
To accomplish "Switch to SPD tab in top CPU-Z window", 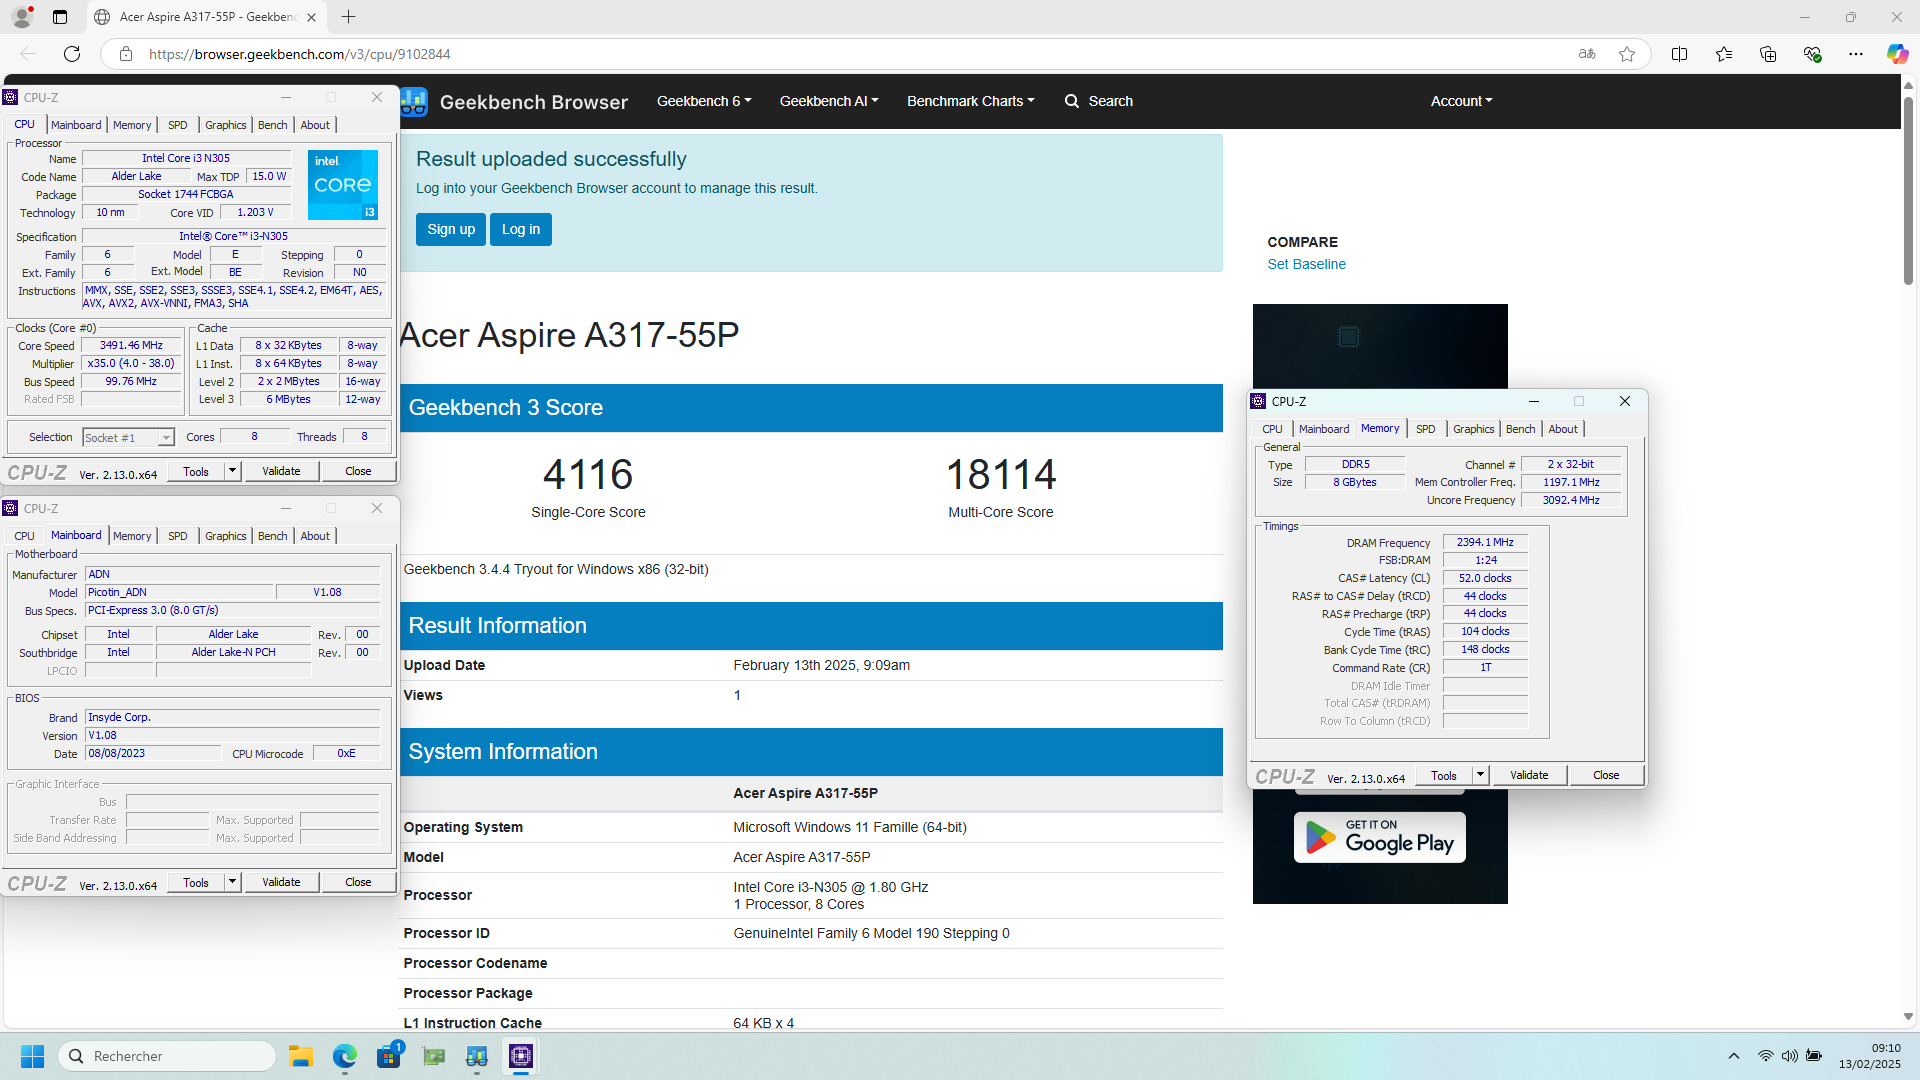I will coord(178,125).
